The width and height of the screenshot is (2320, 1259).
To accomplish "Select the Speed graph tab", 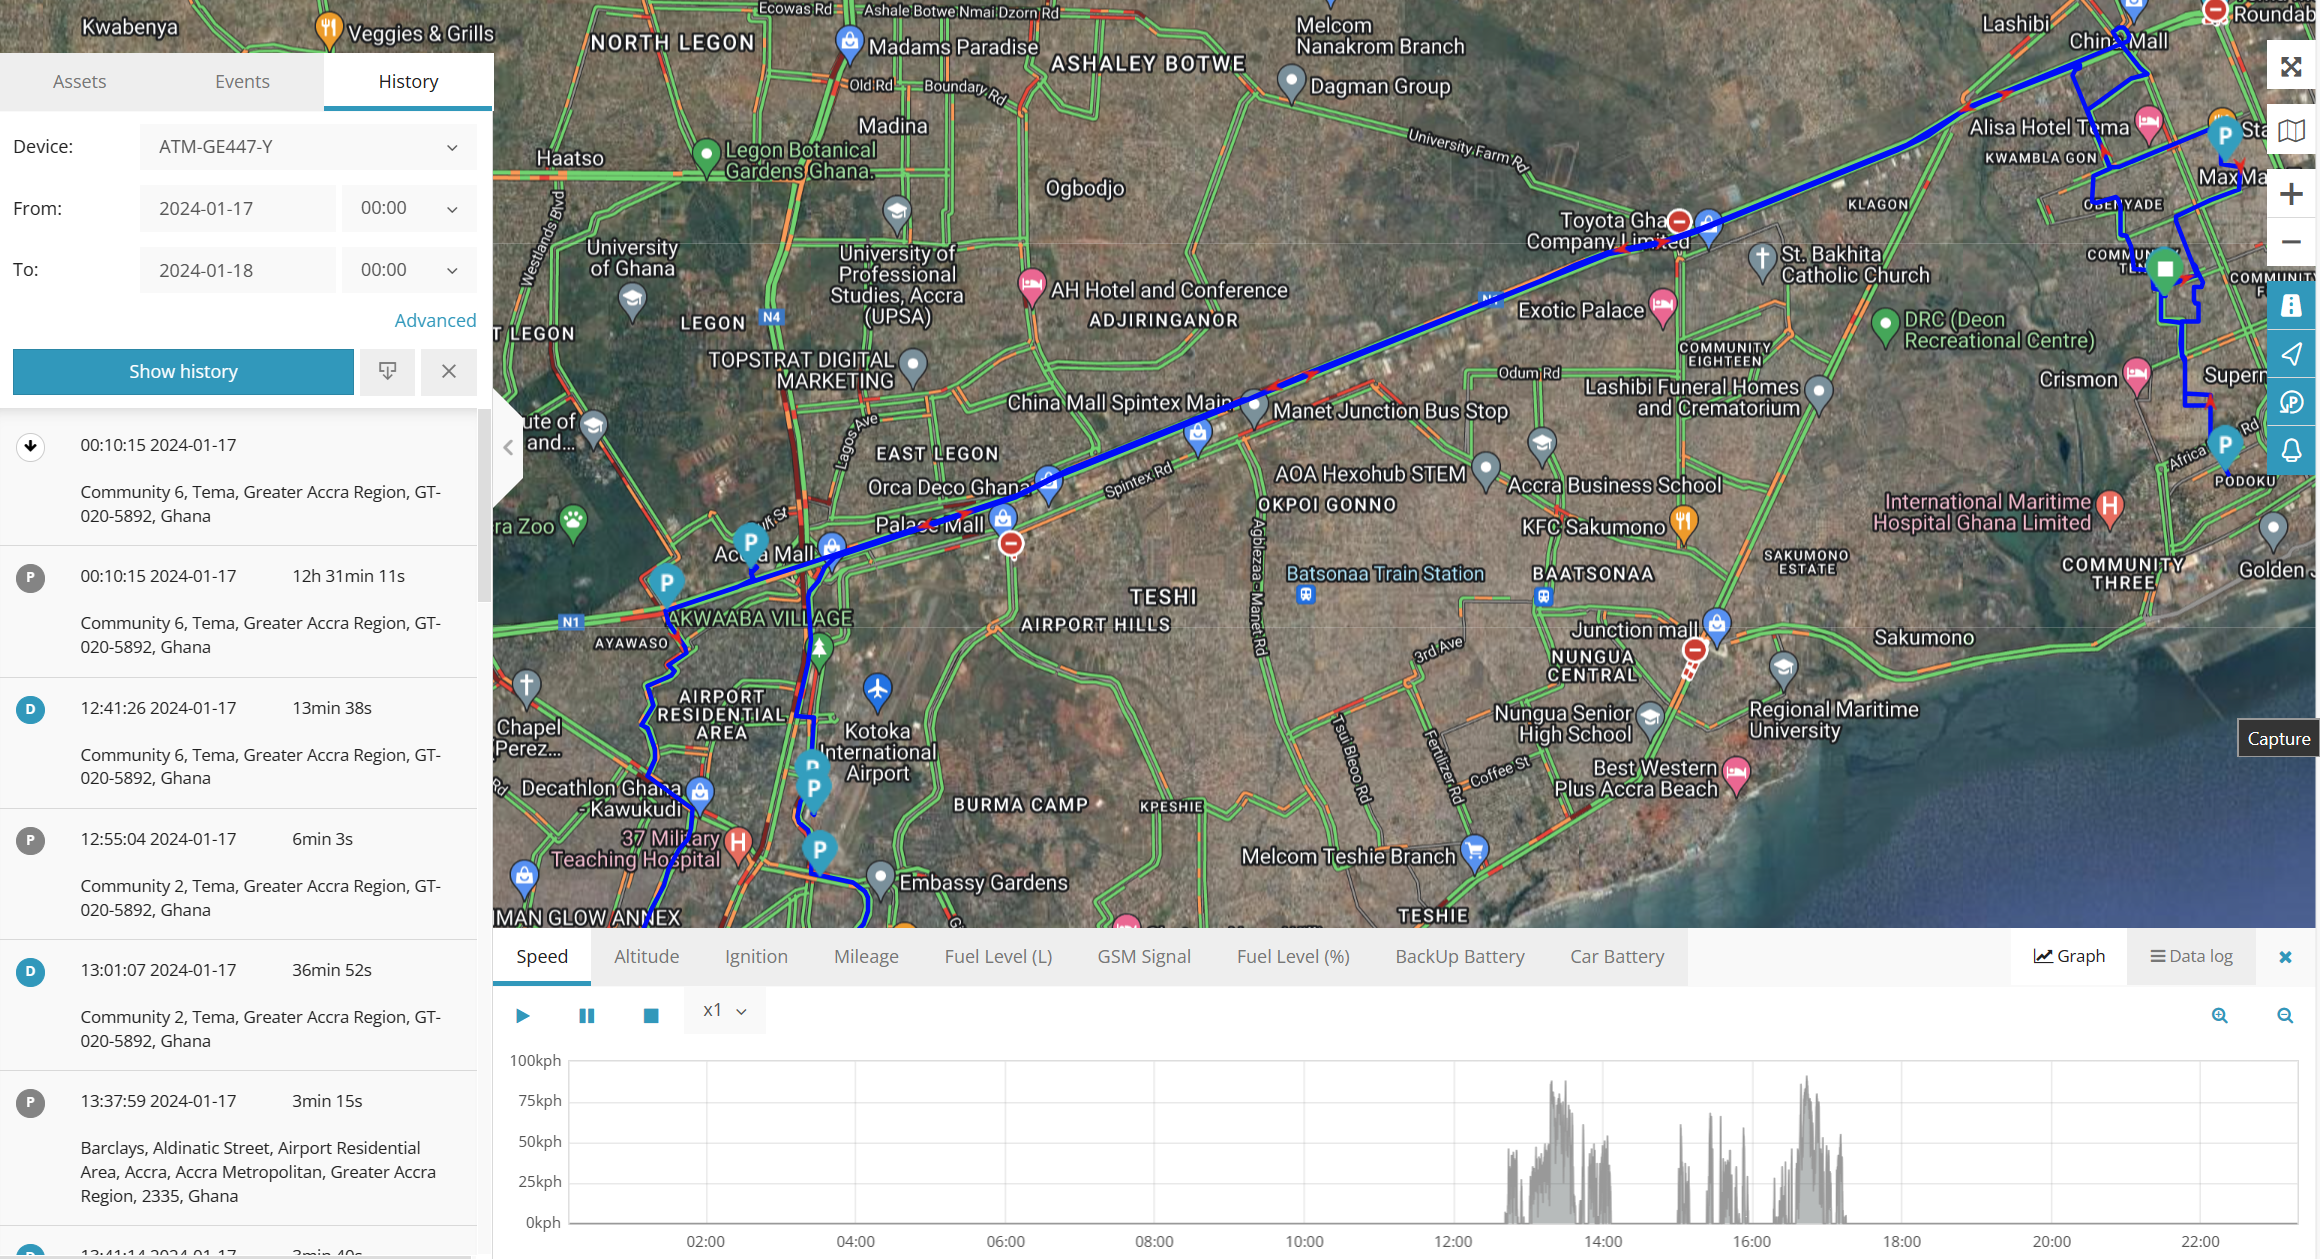I will (542, 957).
